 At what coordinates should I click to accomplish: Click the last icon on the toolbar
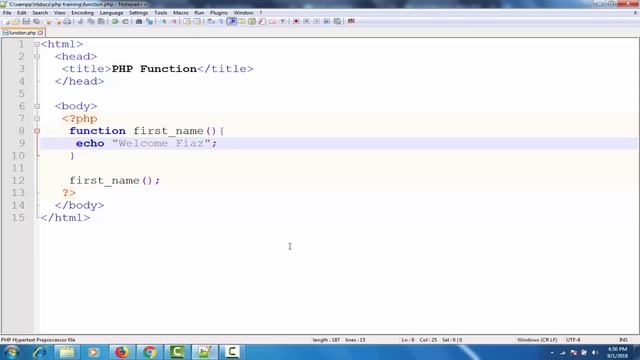click(x=351, y=21)
